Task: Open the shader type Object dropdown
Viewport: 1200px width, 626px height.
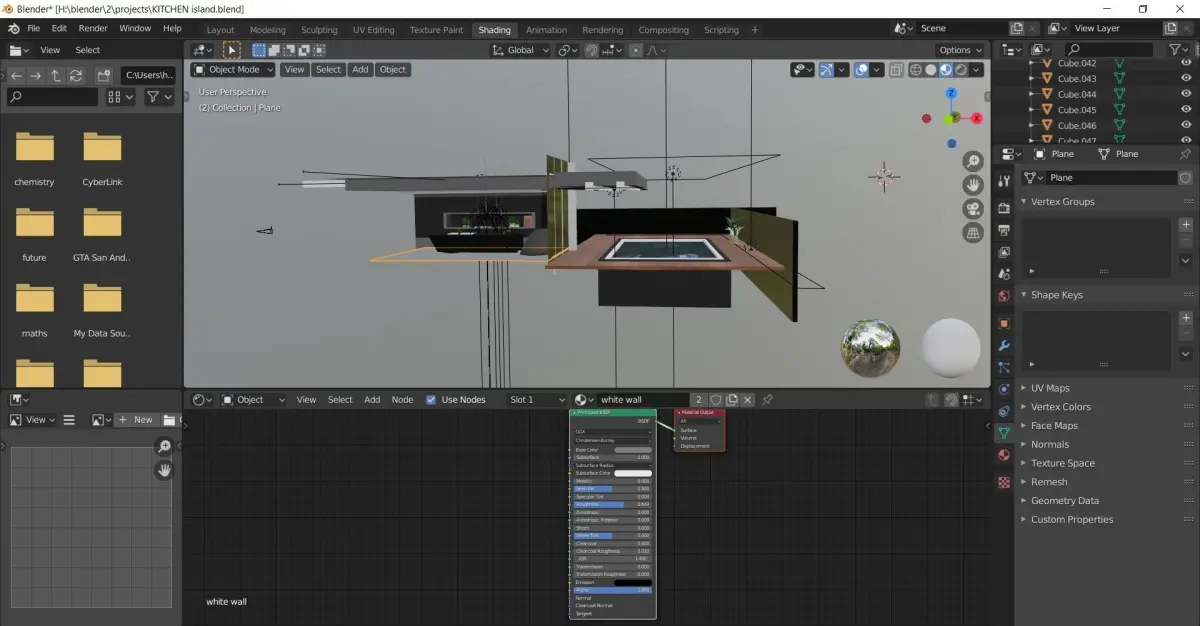Action: click(254, 400)
